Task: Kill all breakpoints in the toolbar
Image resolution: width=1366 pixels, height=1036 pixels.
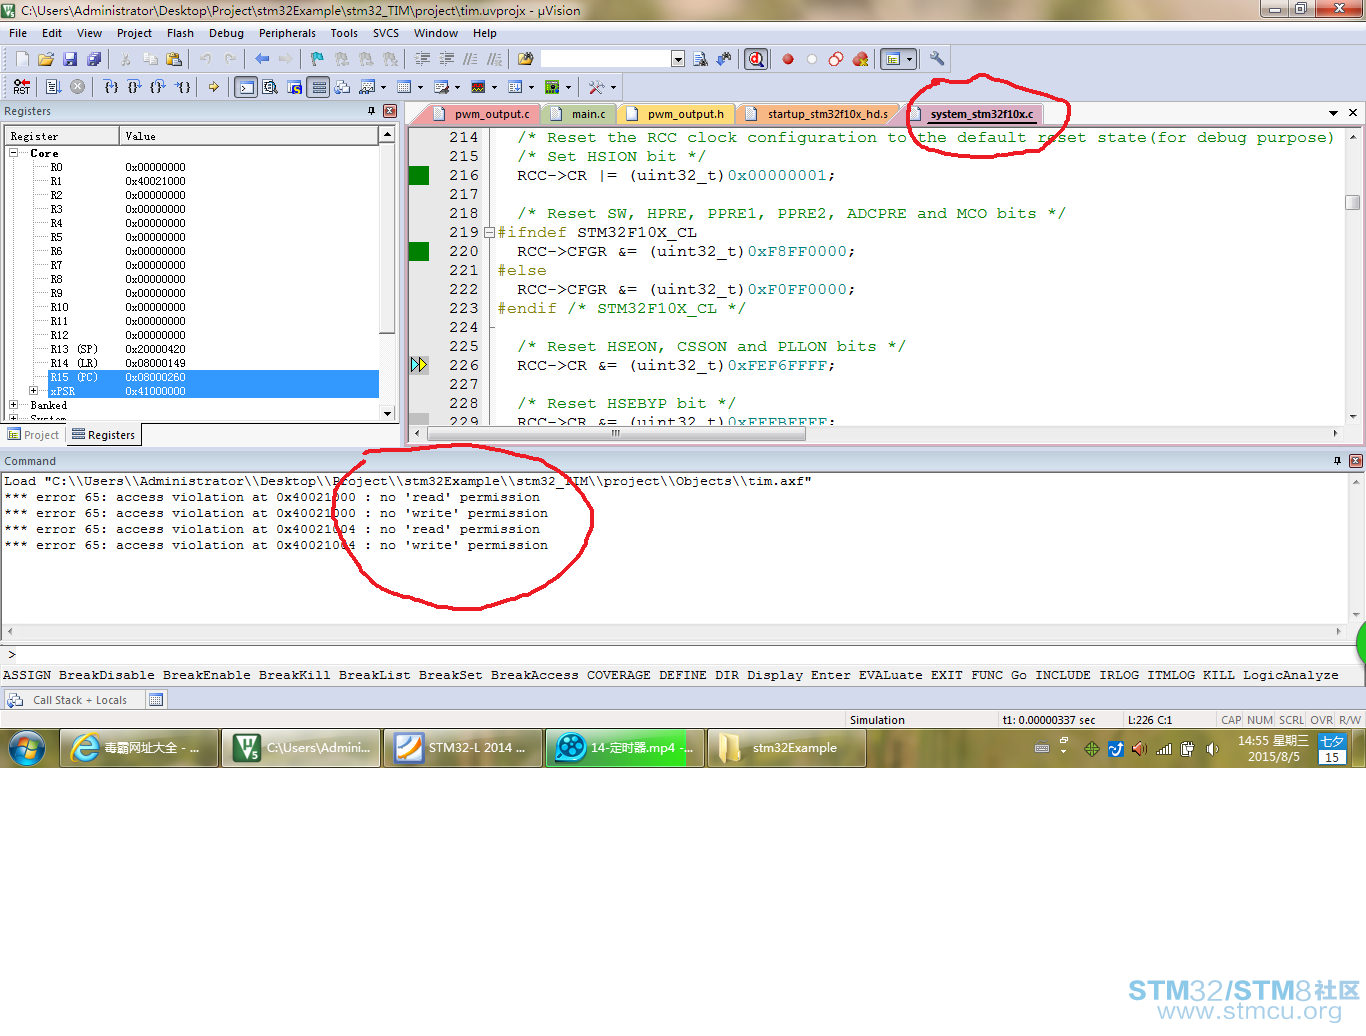Action: click(860, 59)
